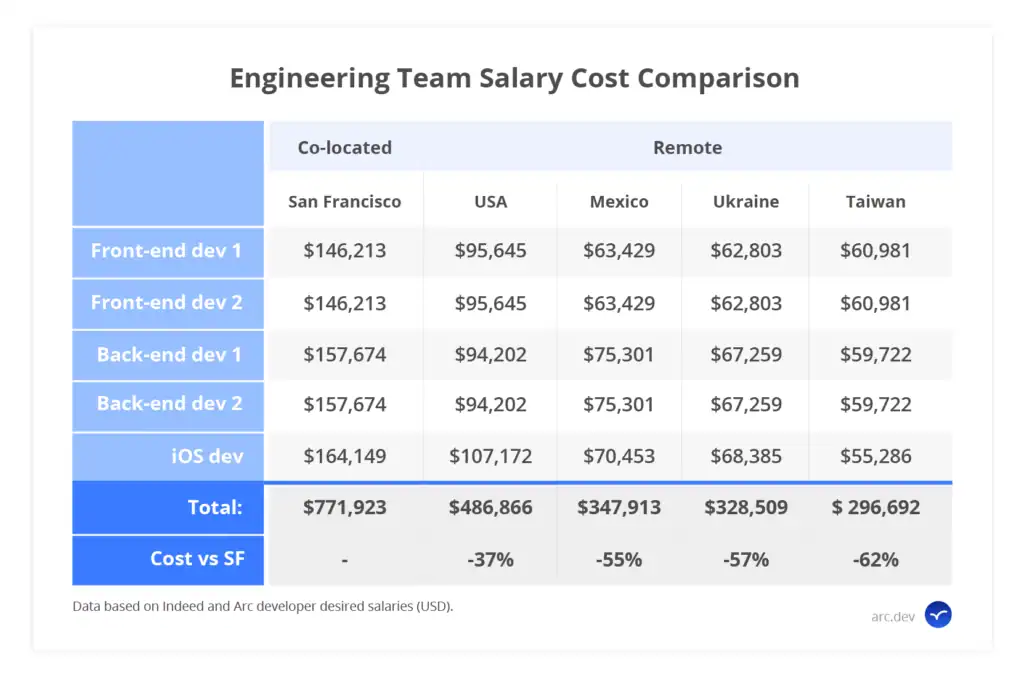The height and width of the screenshot is (678, 1024).
Task: Click the USA -37% cost cell
Action: (490, 560)
